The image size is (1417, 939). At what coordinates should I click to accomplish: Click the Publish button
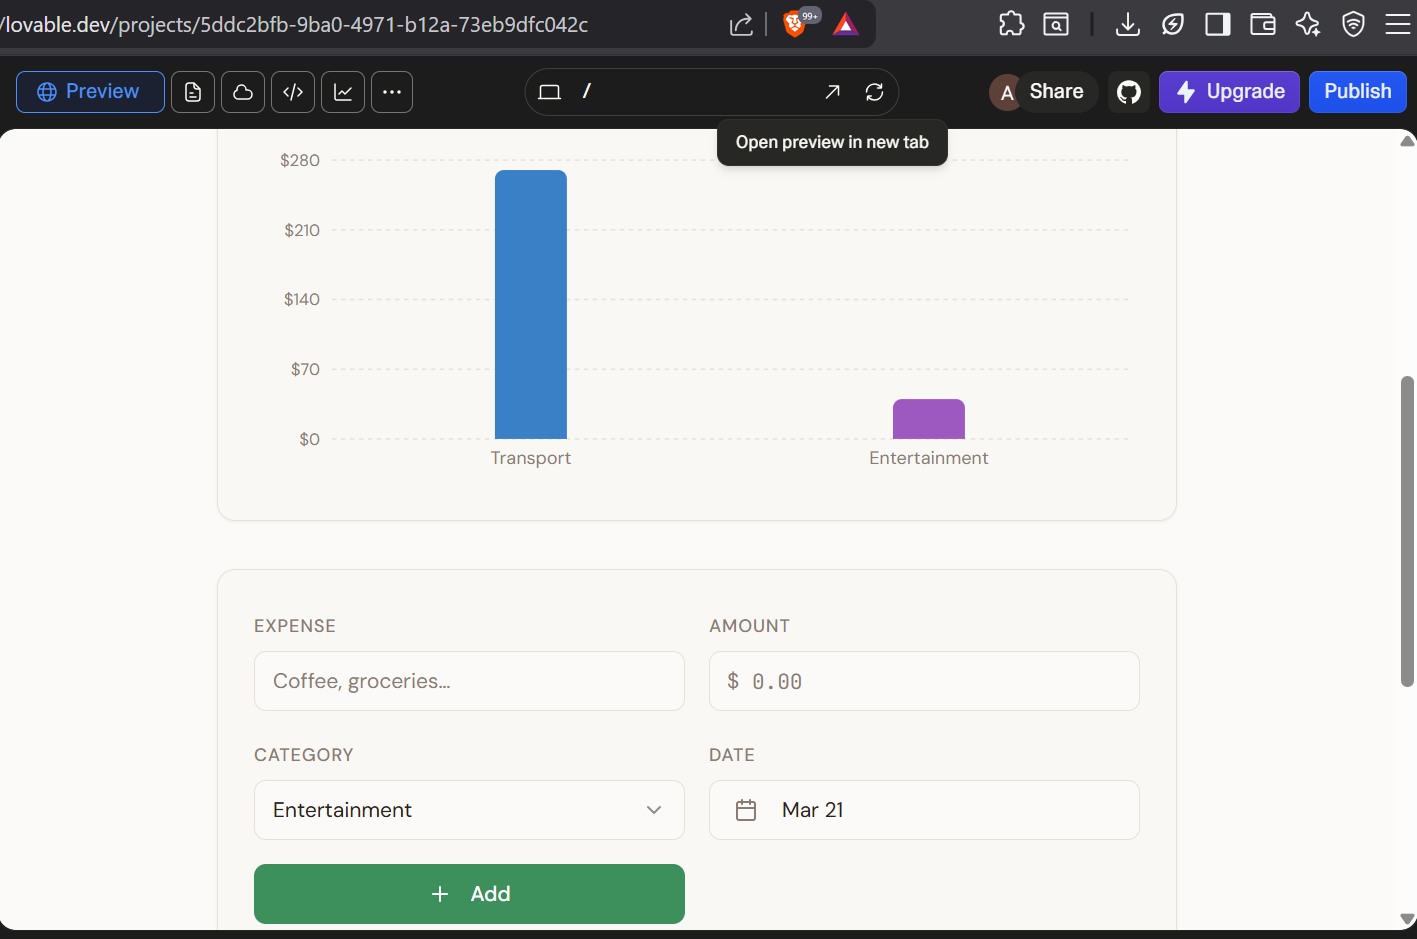1357,91
